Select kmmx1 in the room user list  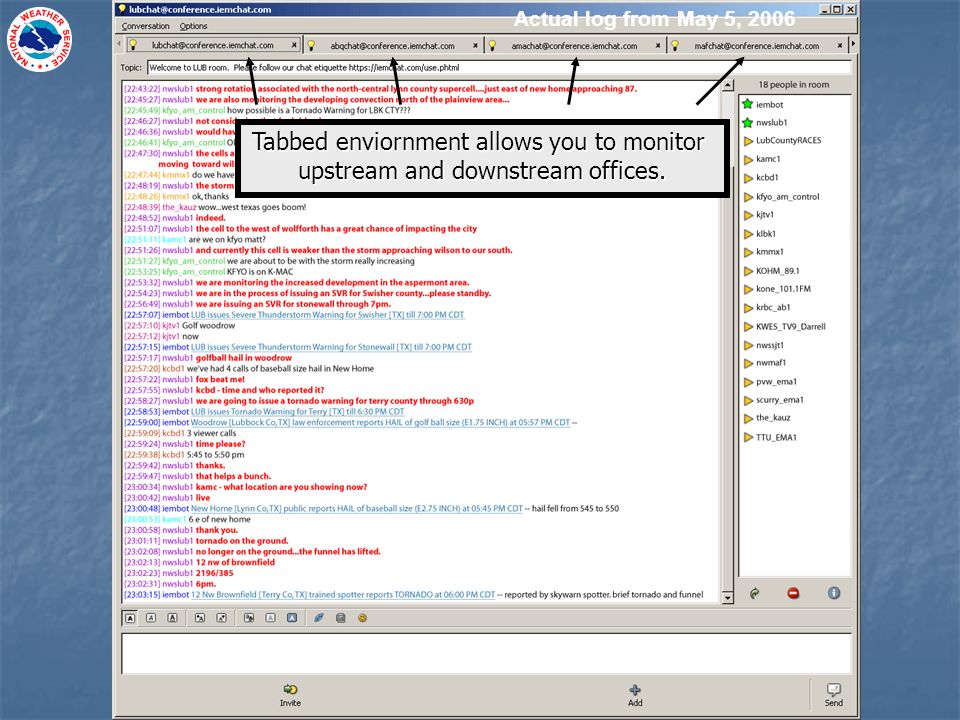[x=770, y=252]
